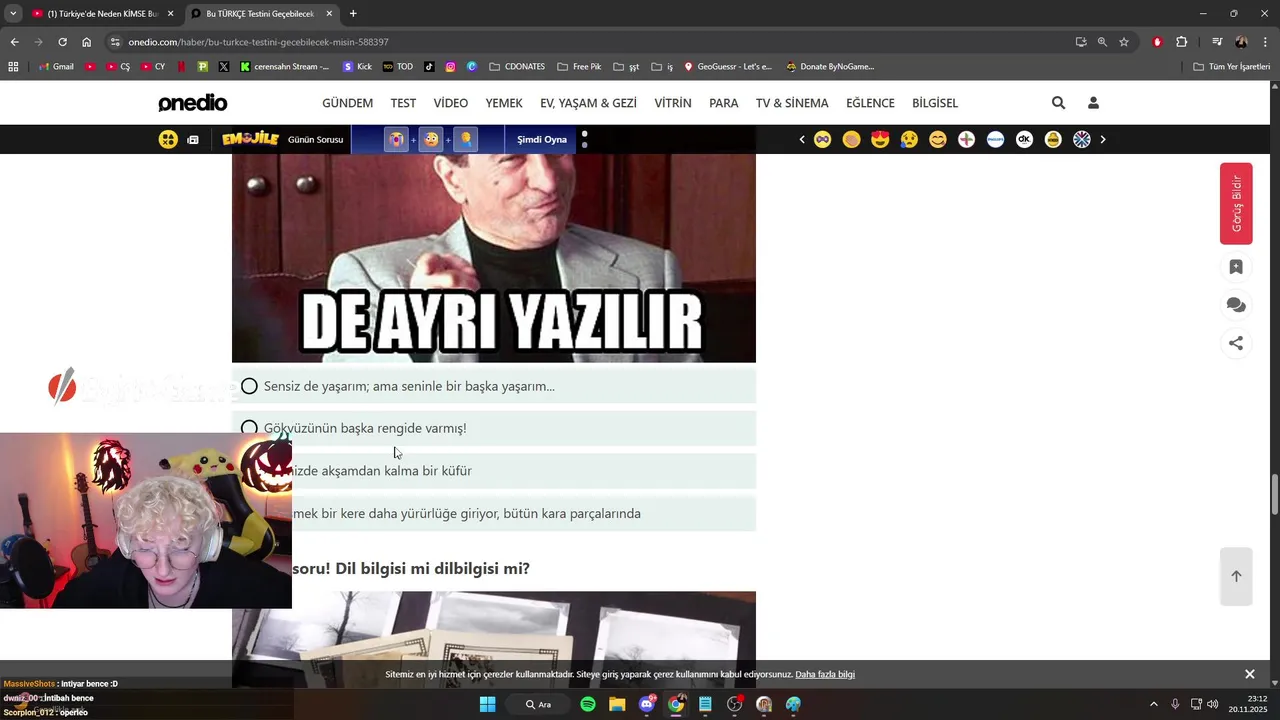Open the 'Tüm Yer İşaretleri' folder
Image resolution: width=1280 pixels, height=720 pixels.
coord(1232,67)
